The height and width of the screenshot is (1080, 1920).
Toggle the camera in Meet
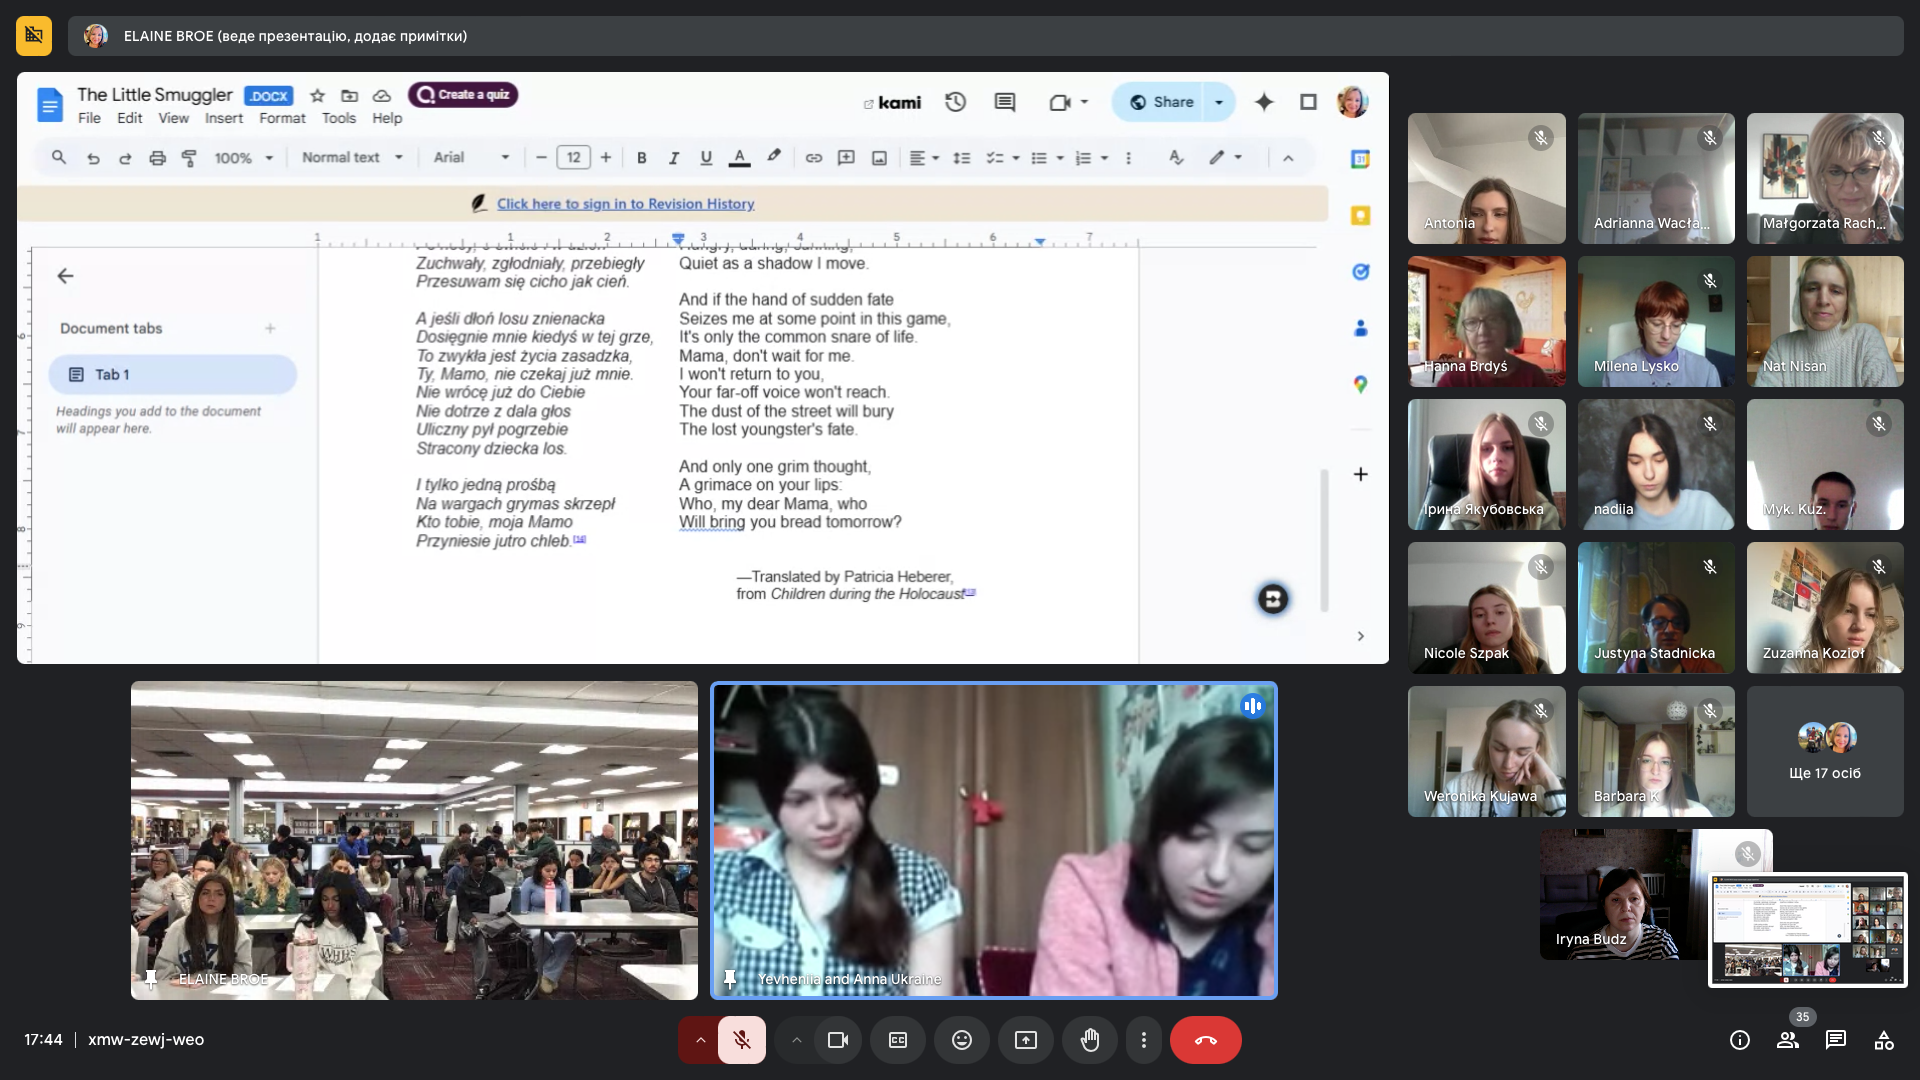[x=838, y=1040]
